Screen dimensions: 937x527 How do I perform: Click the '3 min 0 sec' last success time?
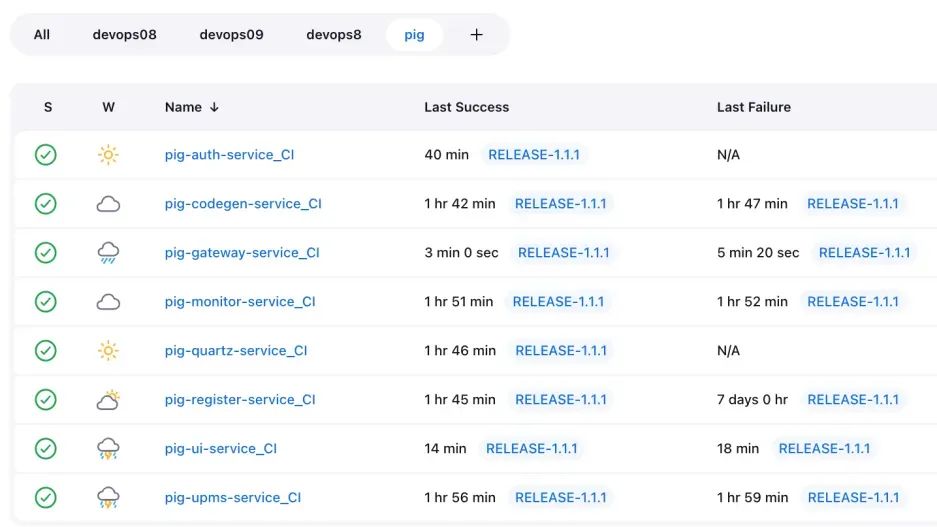click(461, 253)
